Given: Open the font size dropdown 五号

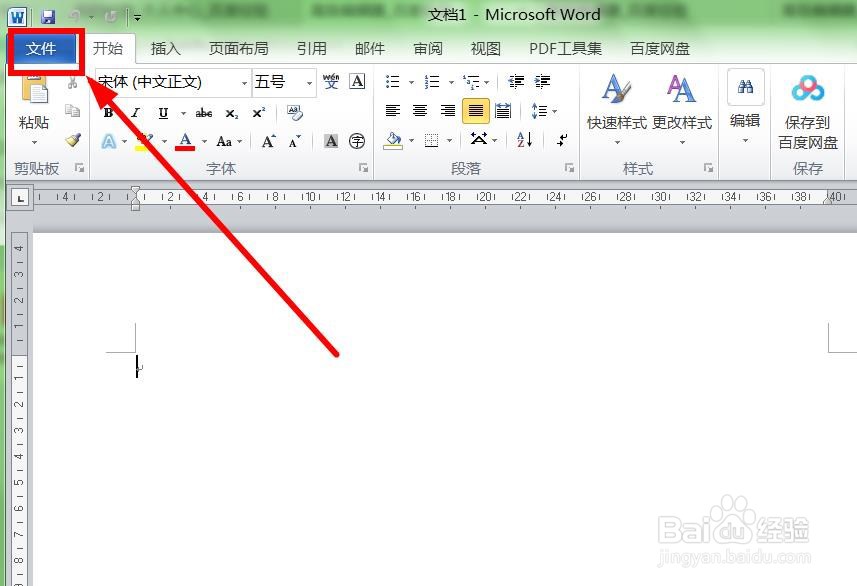Looking at the screenshot, I should tap(309, 83).
